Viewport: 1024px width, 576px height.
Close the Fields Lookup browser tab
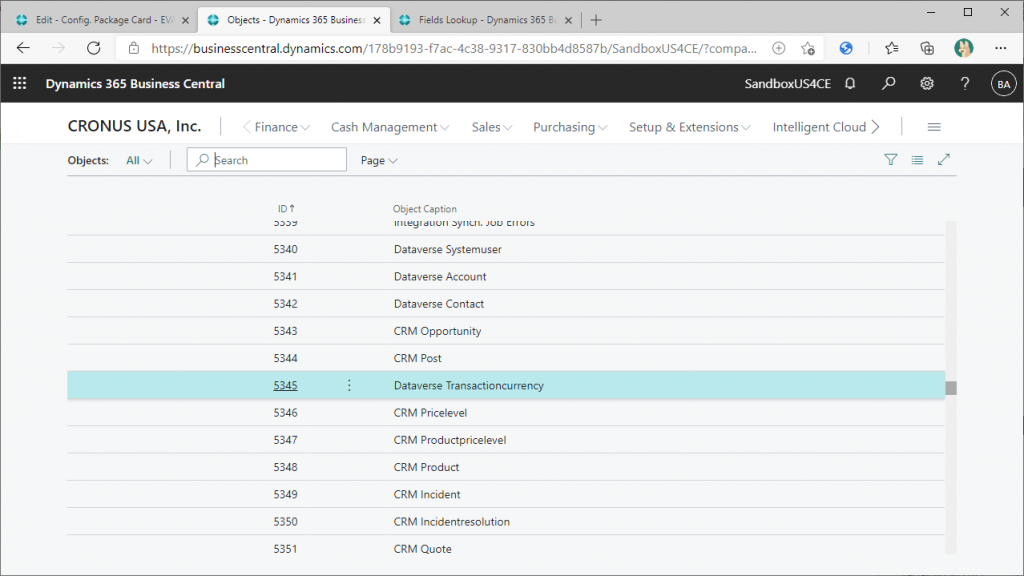coord(568,20)
